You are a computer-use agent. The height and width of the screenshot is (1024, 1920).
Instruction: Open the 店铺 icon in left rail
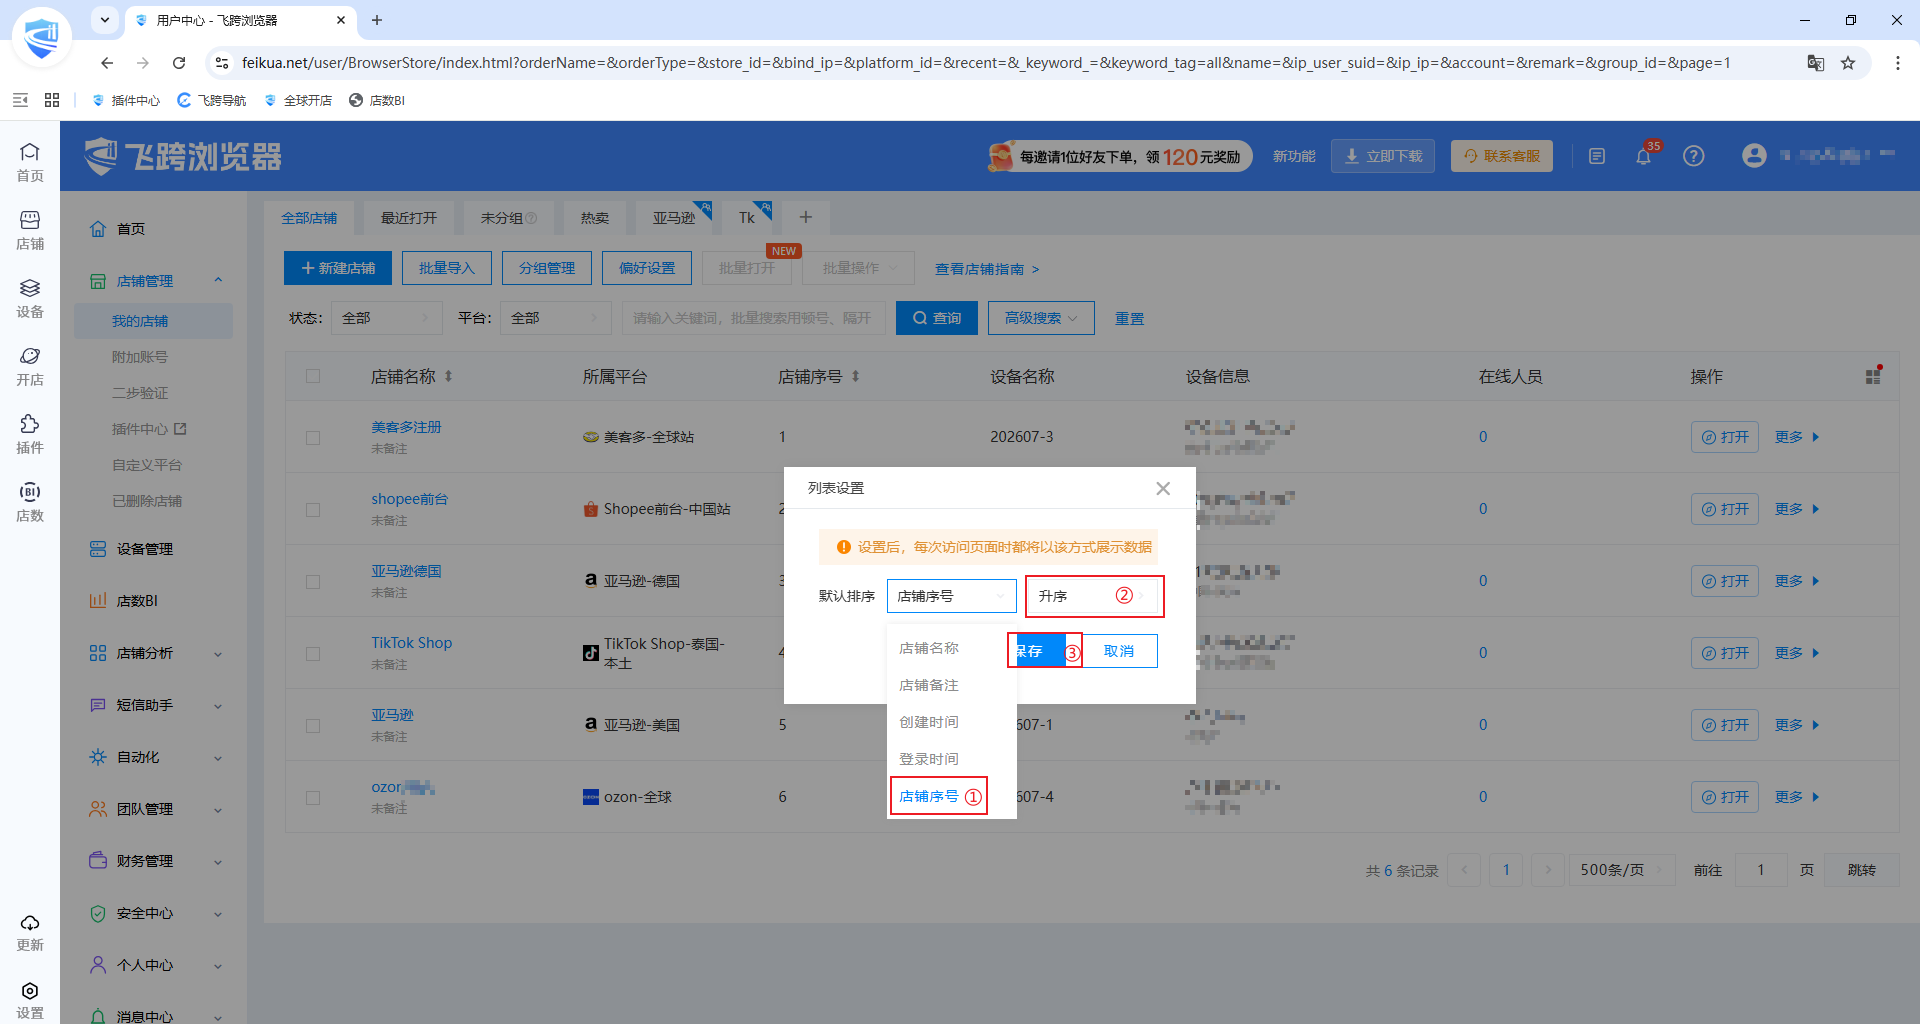(30, 230)
